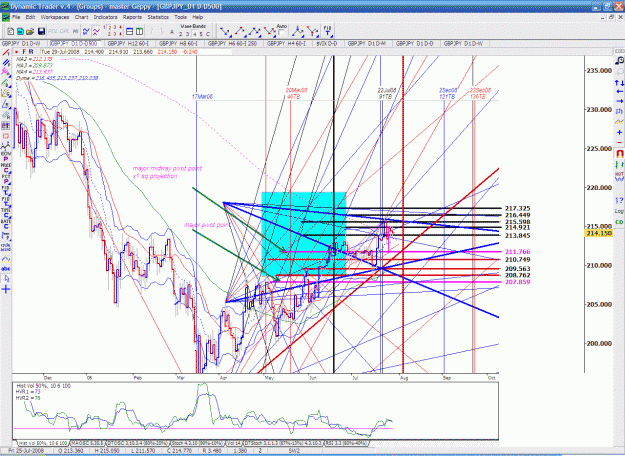Switch to GBPJPY H12 60-I chart tab
The image size is (625, 456).
[x=128, y=43]
